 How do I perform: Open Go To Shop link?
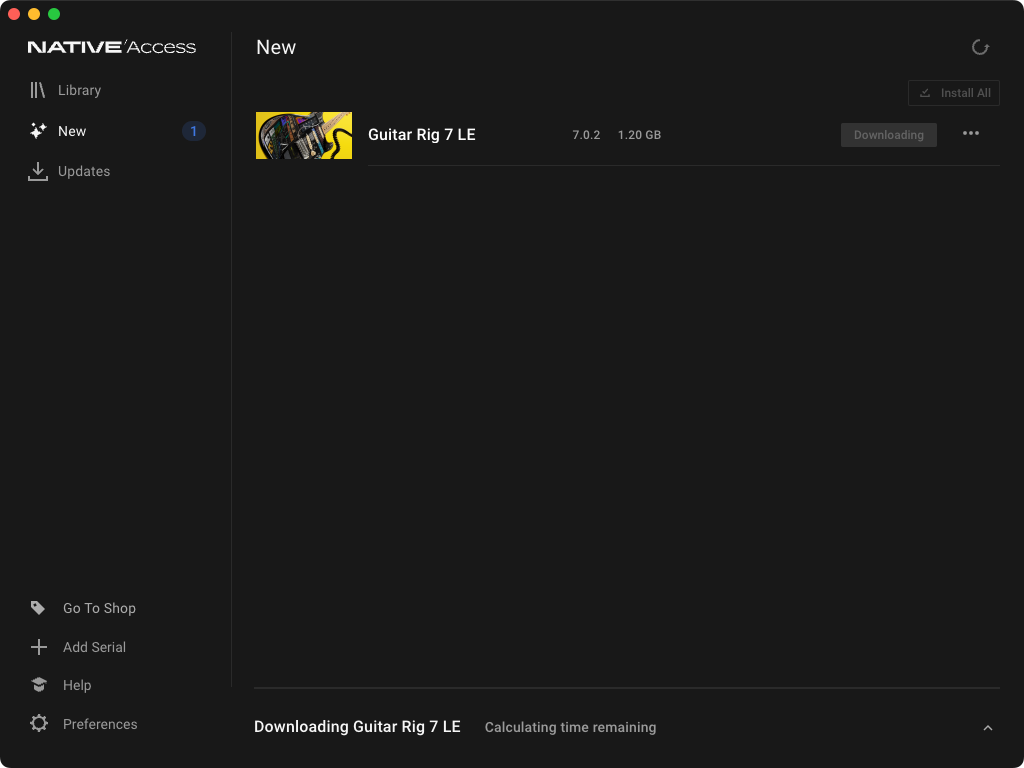[99, 608]
